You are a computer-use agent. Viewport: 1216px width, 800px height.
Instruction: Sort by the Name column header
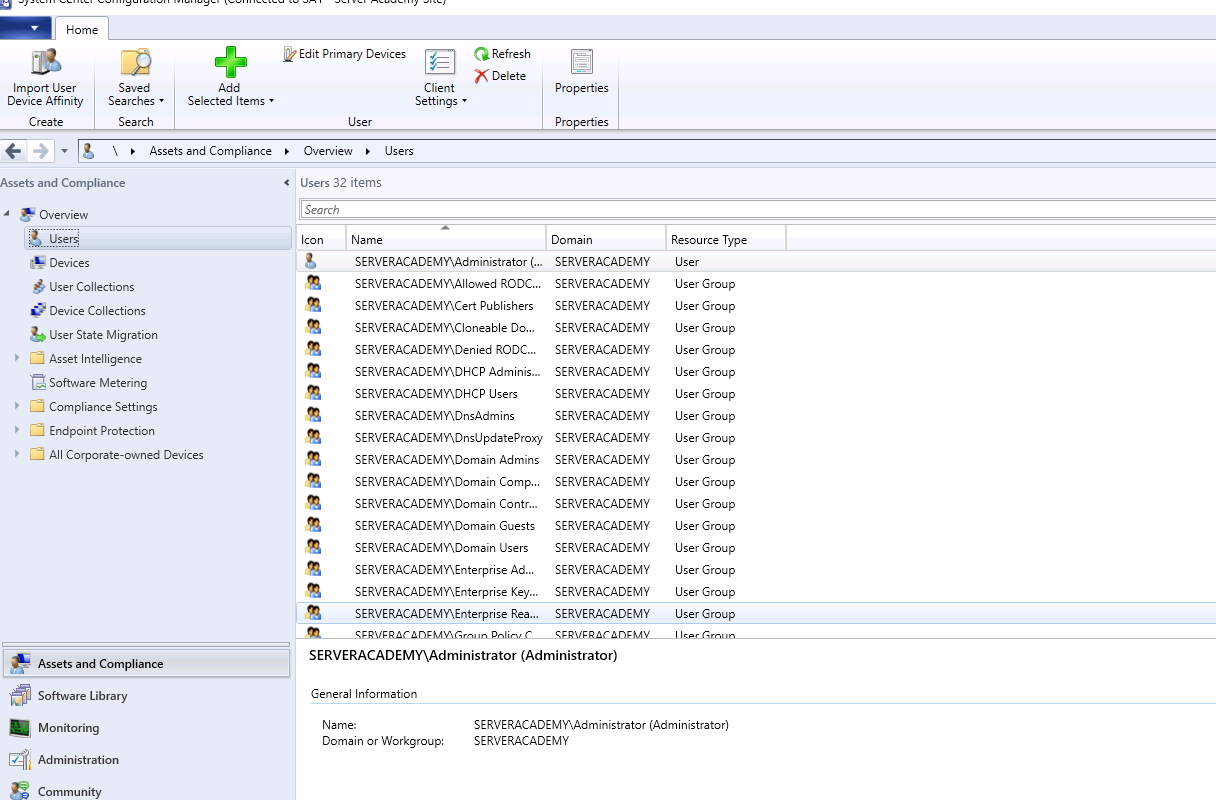tap(446, 240)
